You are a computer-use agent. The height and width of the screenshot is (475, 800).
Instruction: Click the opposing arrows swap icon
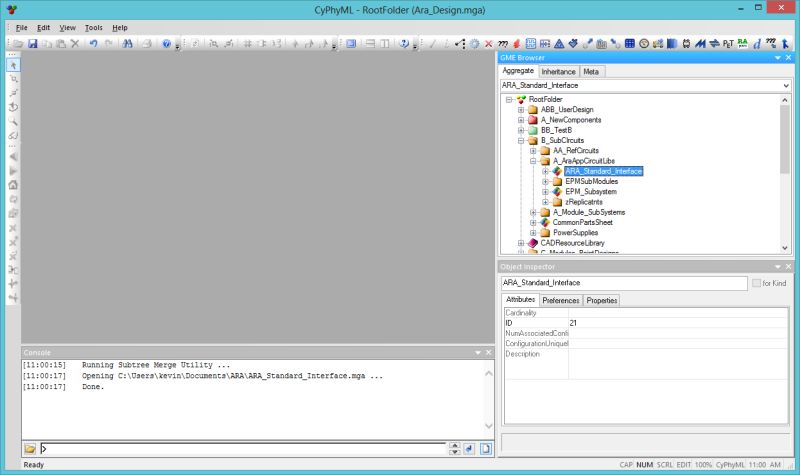[x=714, y=44]
